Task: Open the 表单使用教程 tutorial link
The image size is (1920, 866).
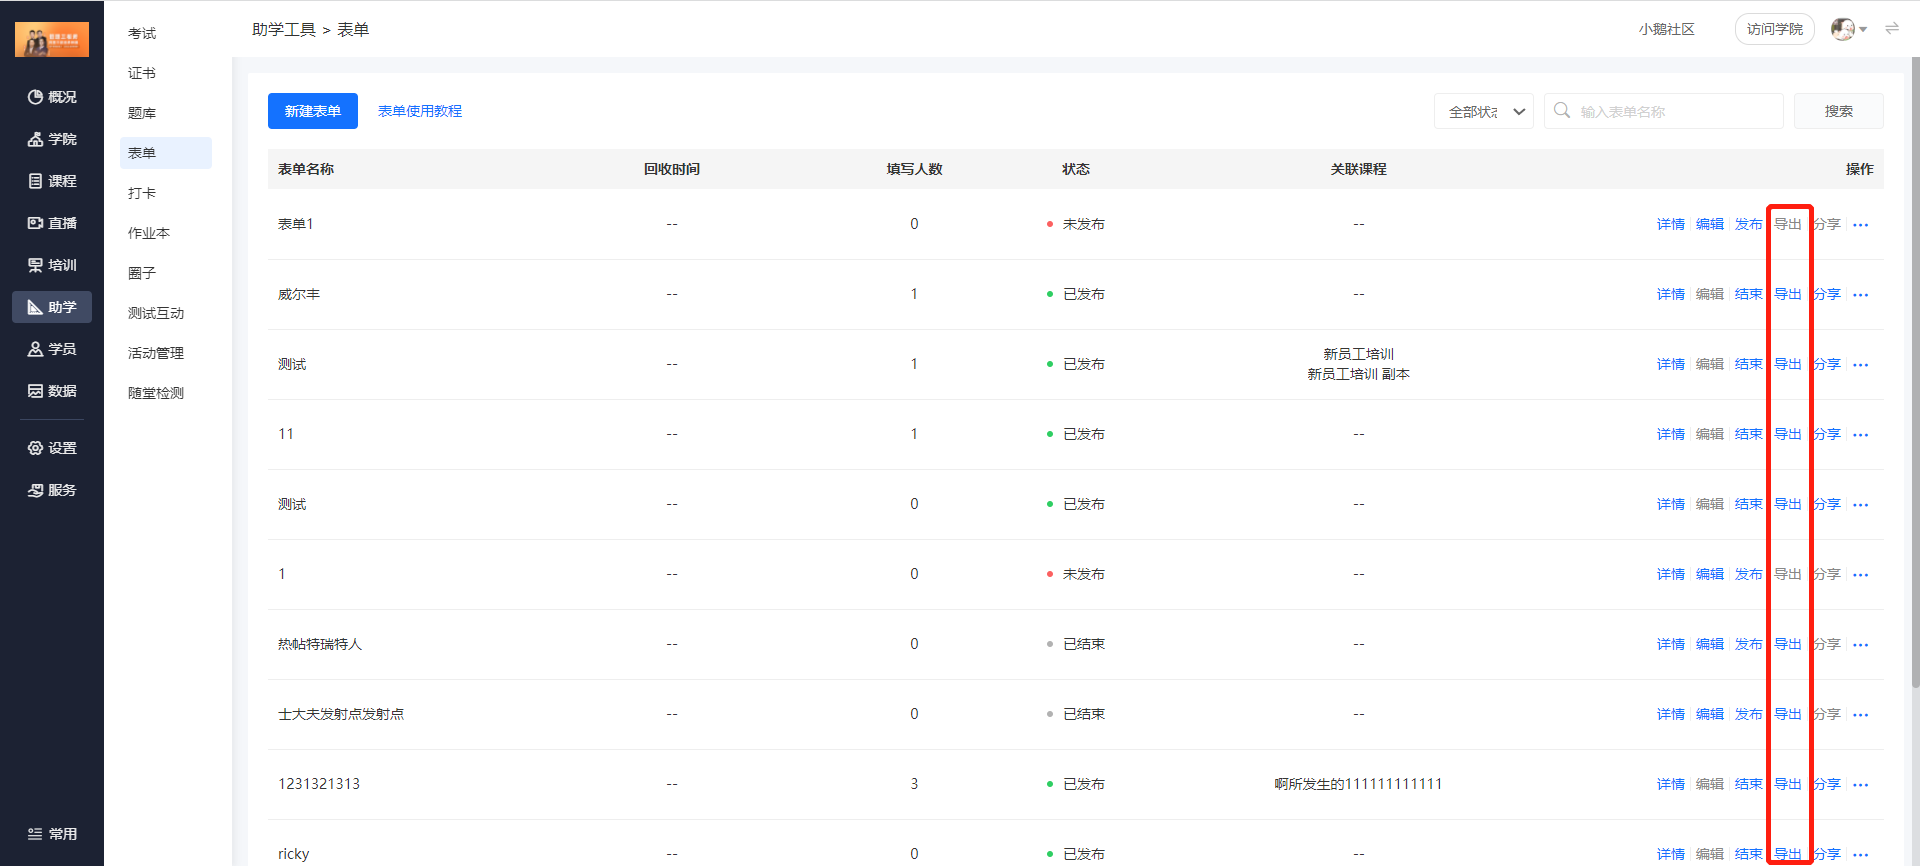Action: pos(420,111)
